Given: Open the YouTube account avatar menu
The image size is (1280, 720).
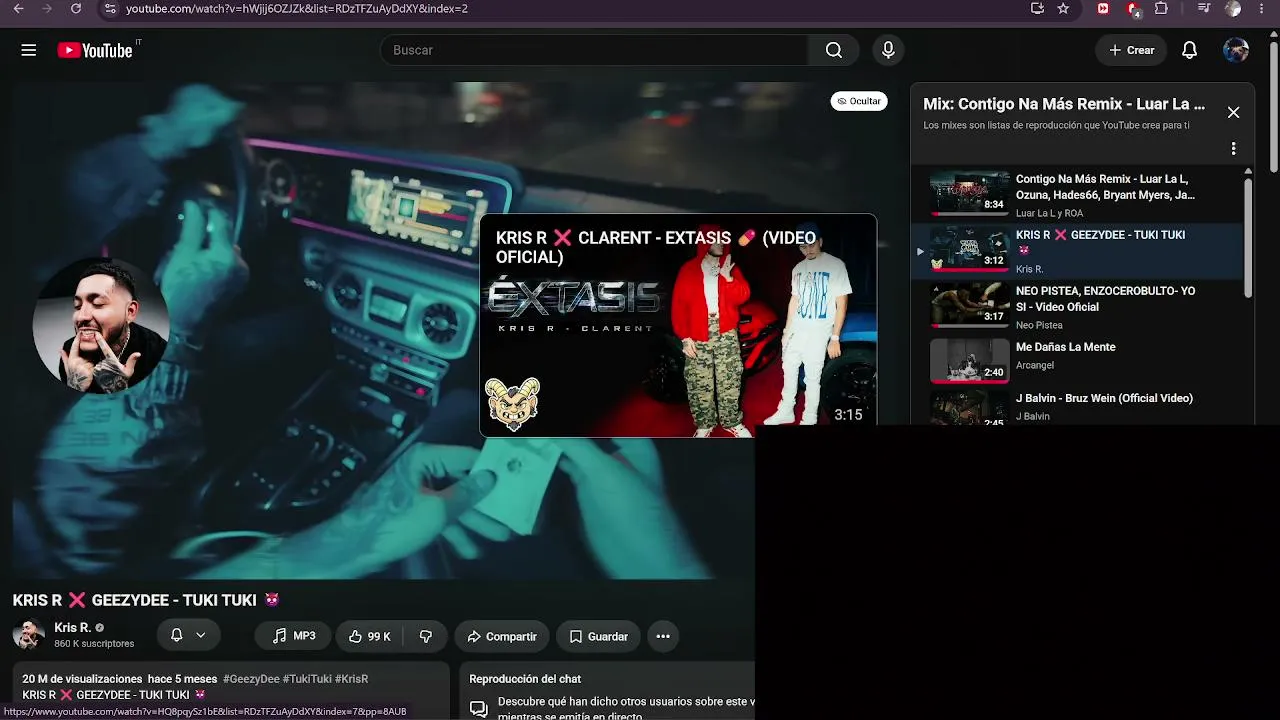Looking at the screenshot, I should [1236, 50].
